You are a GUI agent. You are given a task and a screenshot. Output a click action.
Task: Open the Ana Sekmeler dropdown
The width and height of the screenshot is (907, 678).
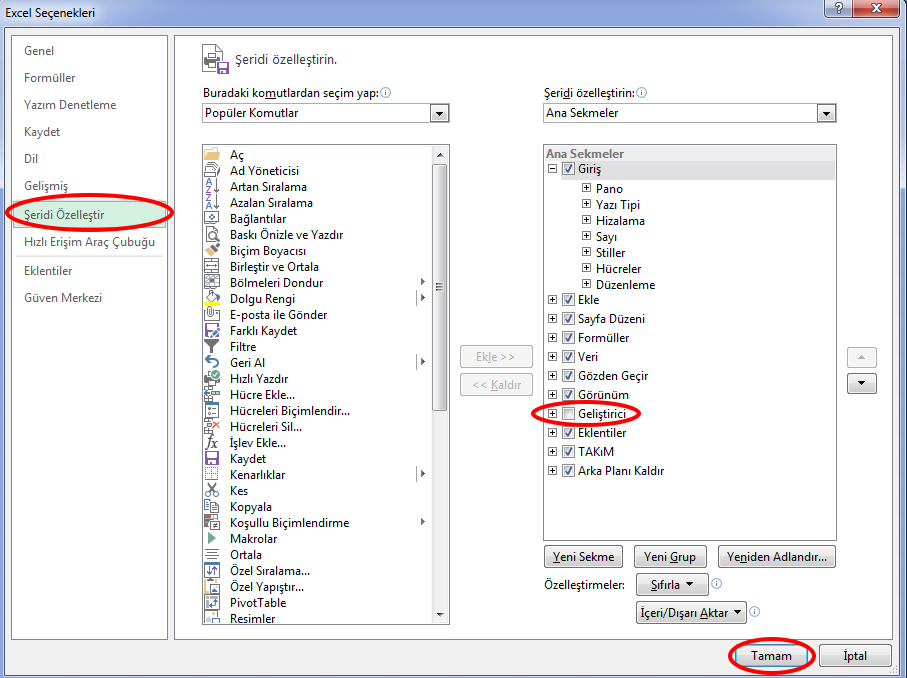click(827, 113)
